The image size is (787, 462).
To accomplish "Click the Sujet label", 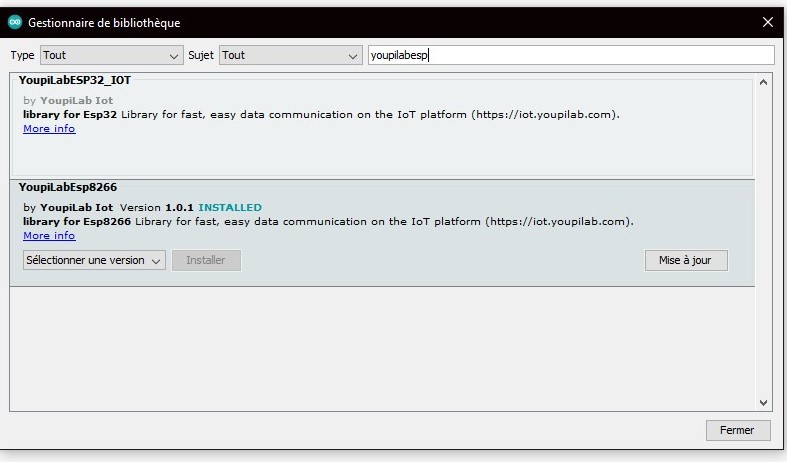I will point(201,55).
